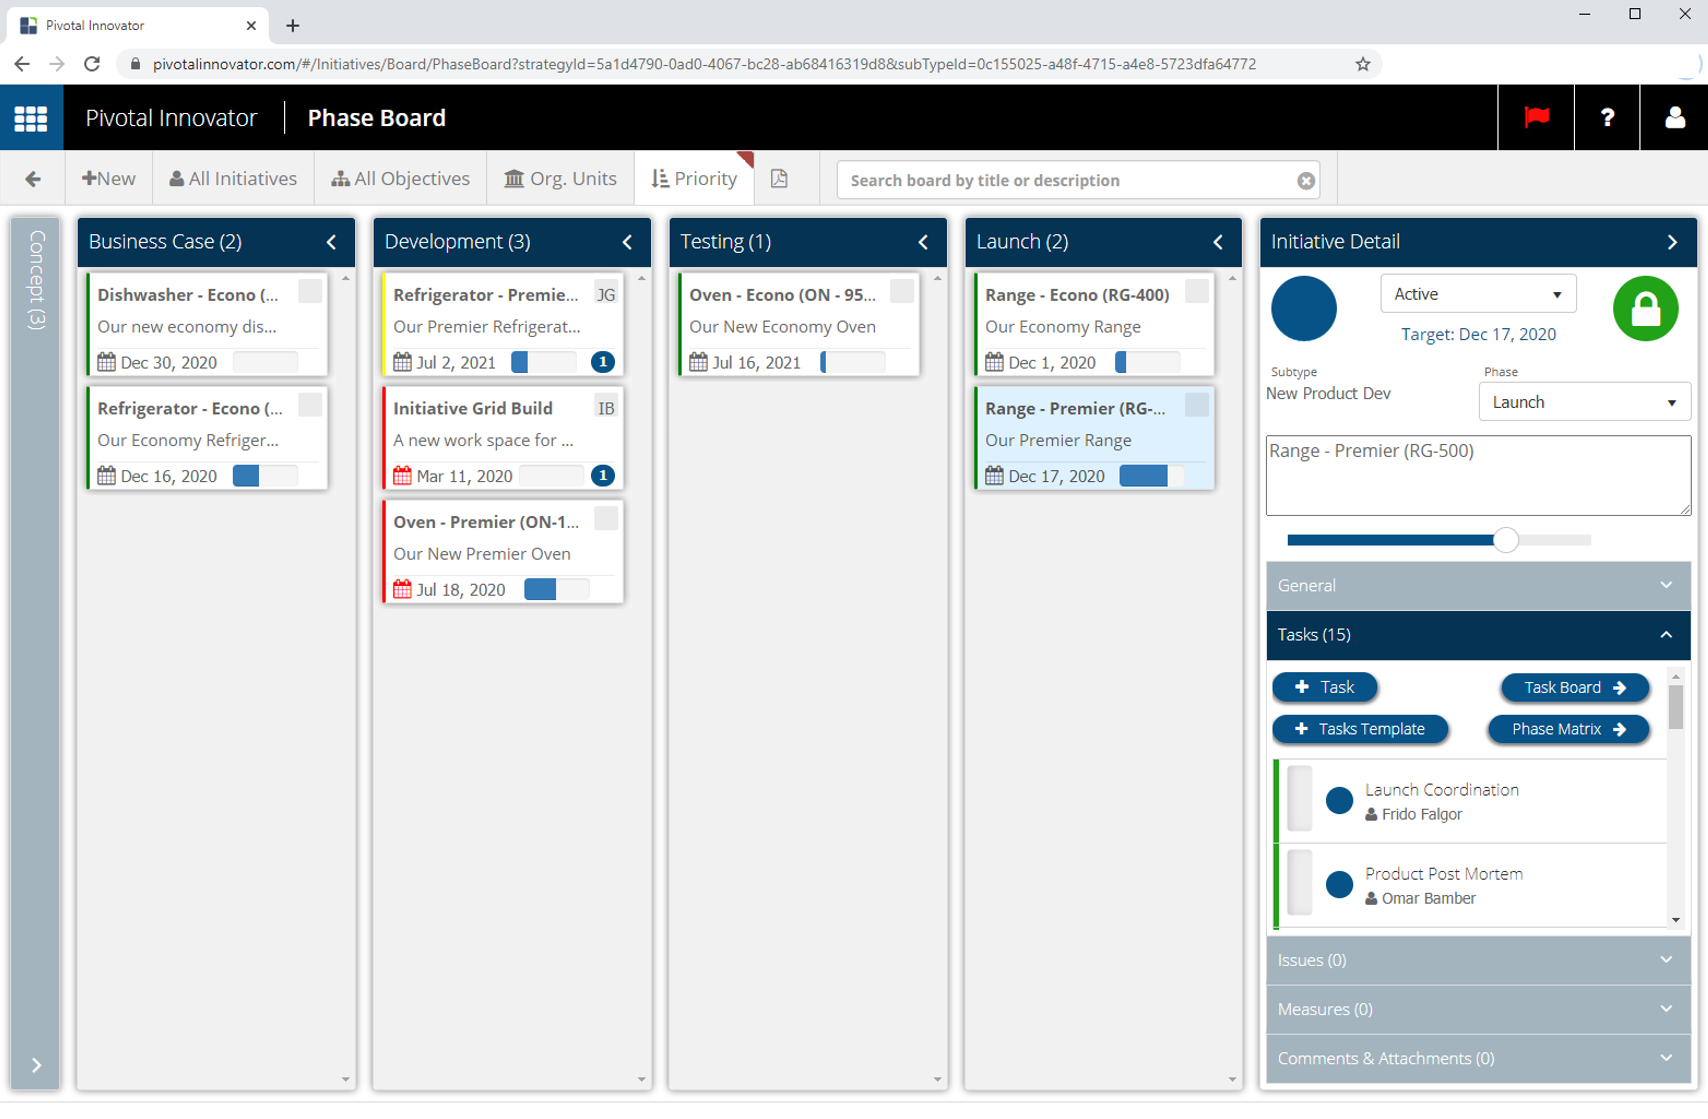Collapse the Initiative Detail panel
Viewport: 1708px width, 1119px height.
point(1672,242)
